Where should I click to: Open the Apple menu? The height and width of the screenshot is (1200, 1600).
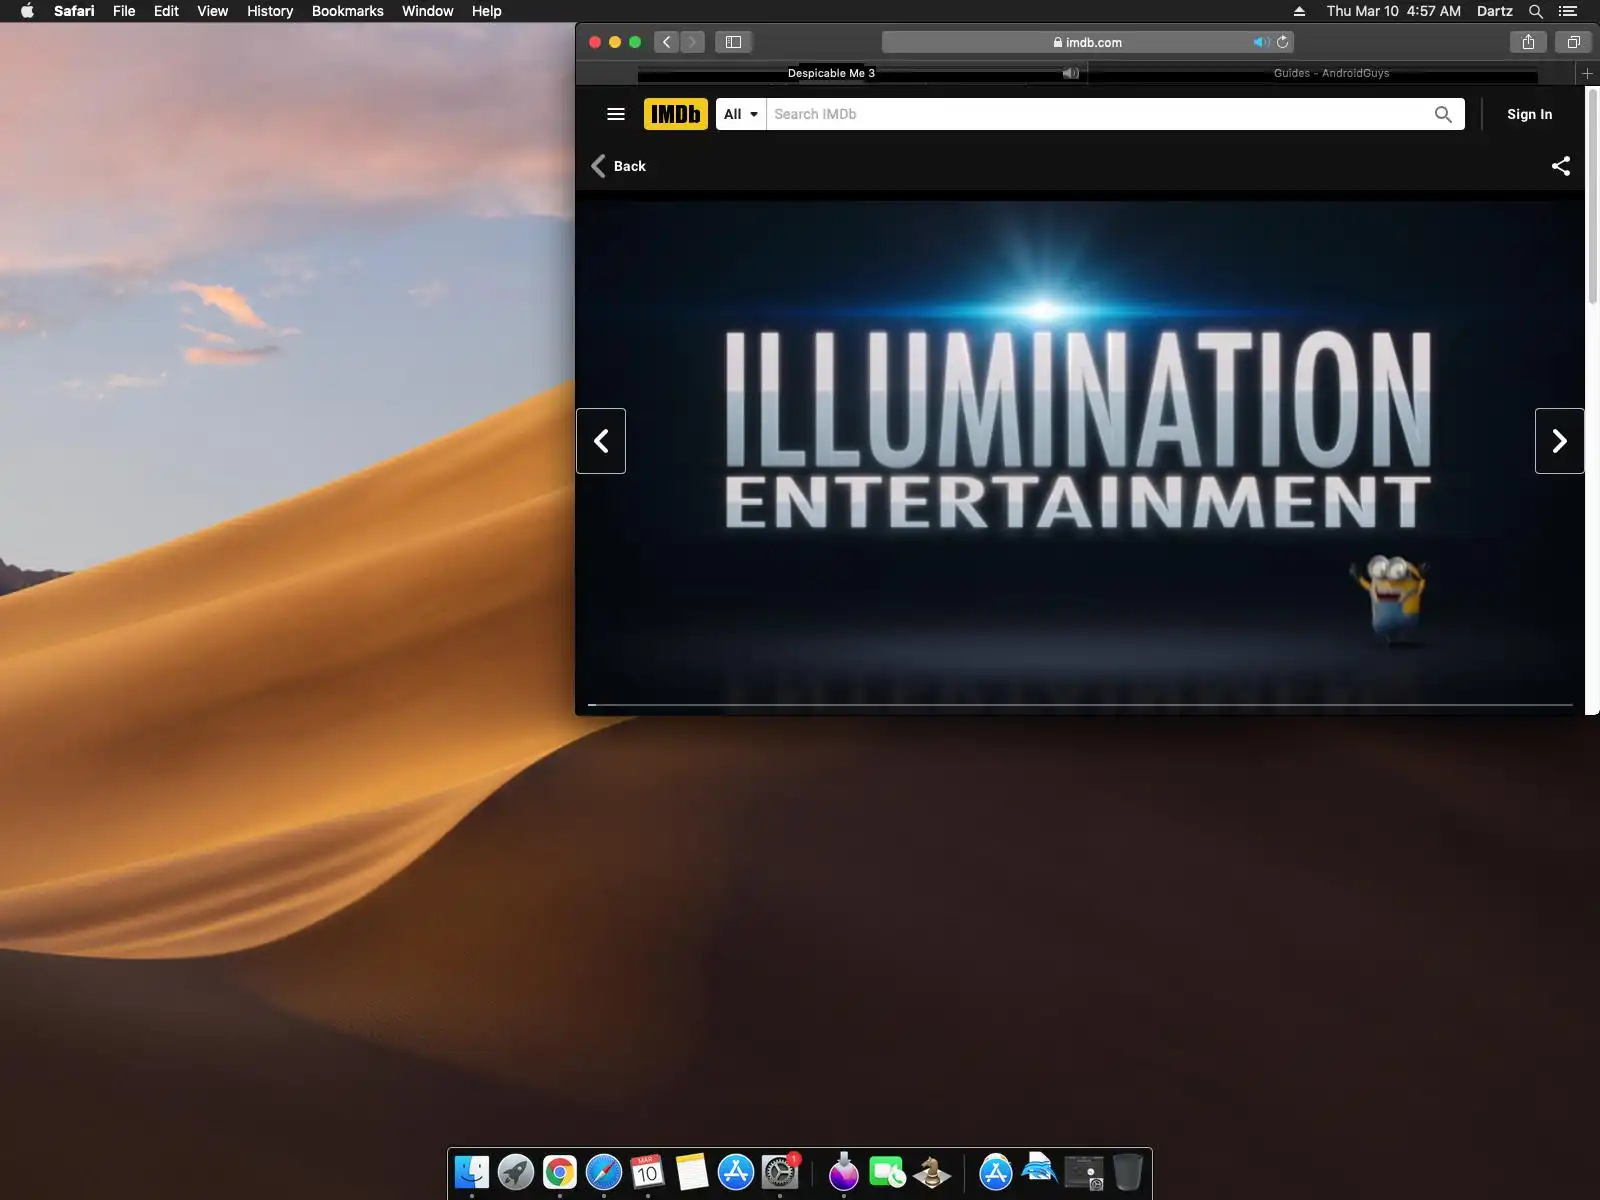[x=27, y=11]
